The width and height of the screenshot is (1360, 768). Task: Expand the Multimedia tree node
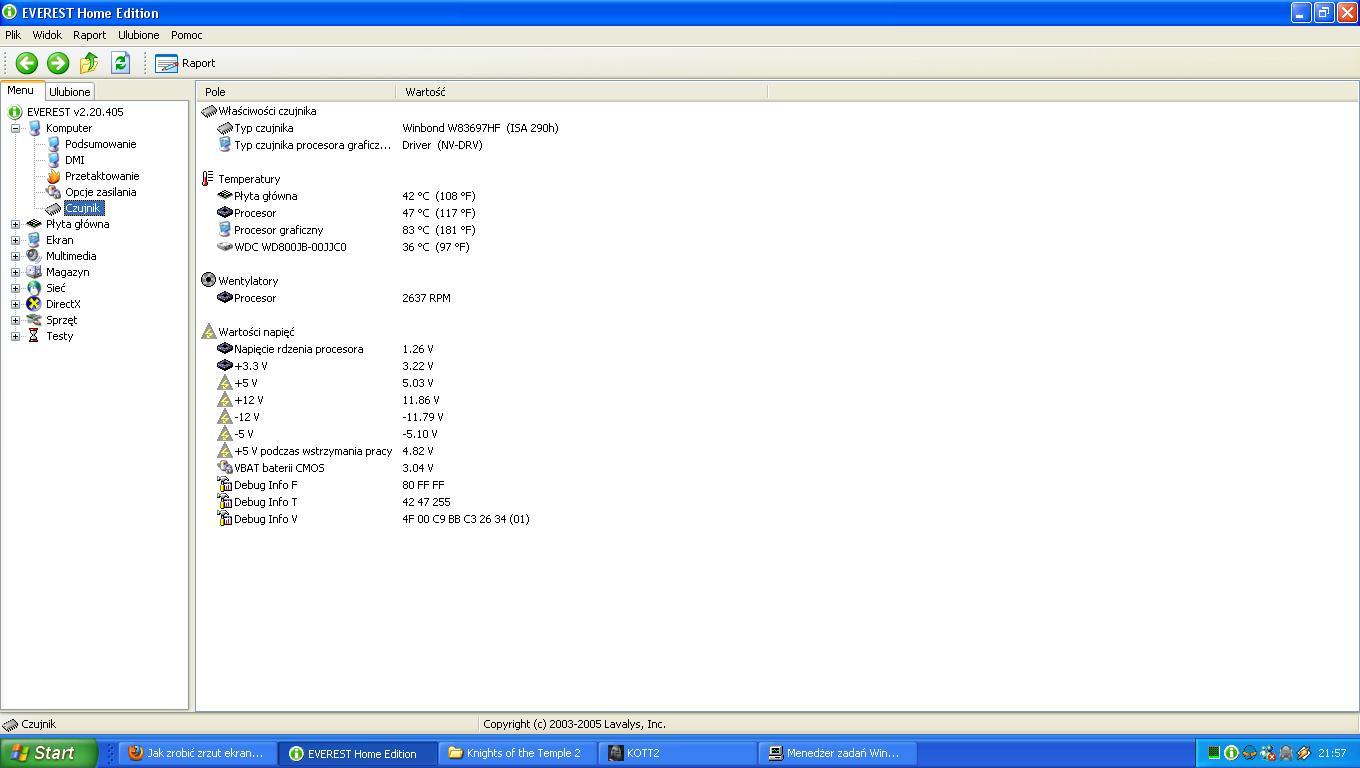click(x=15, y=256)
